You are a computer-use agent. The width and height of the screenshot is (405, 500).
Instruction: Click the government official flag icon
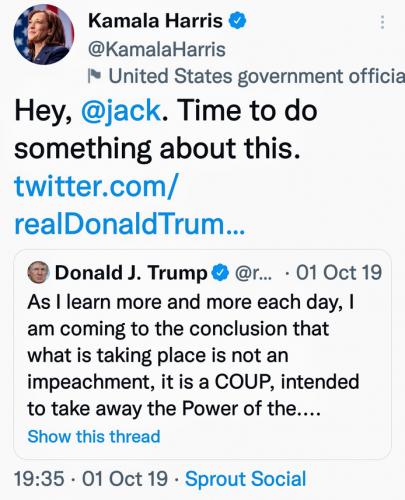(x=94, y=76)
